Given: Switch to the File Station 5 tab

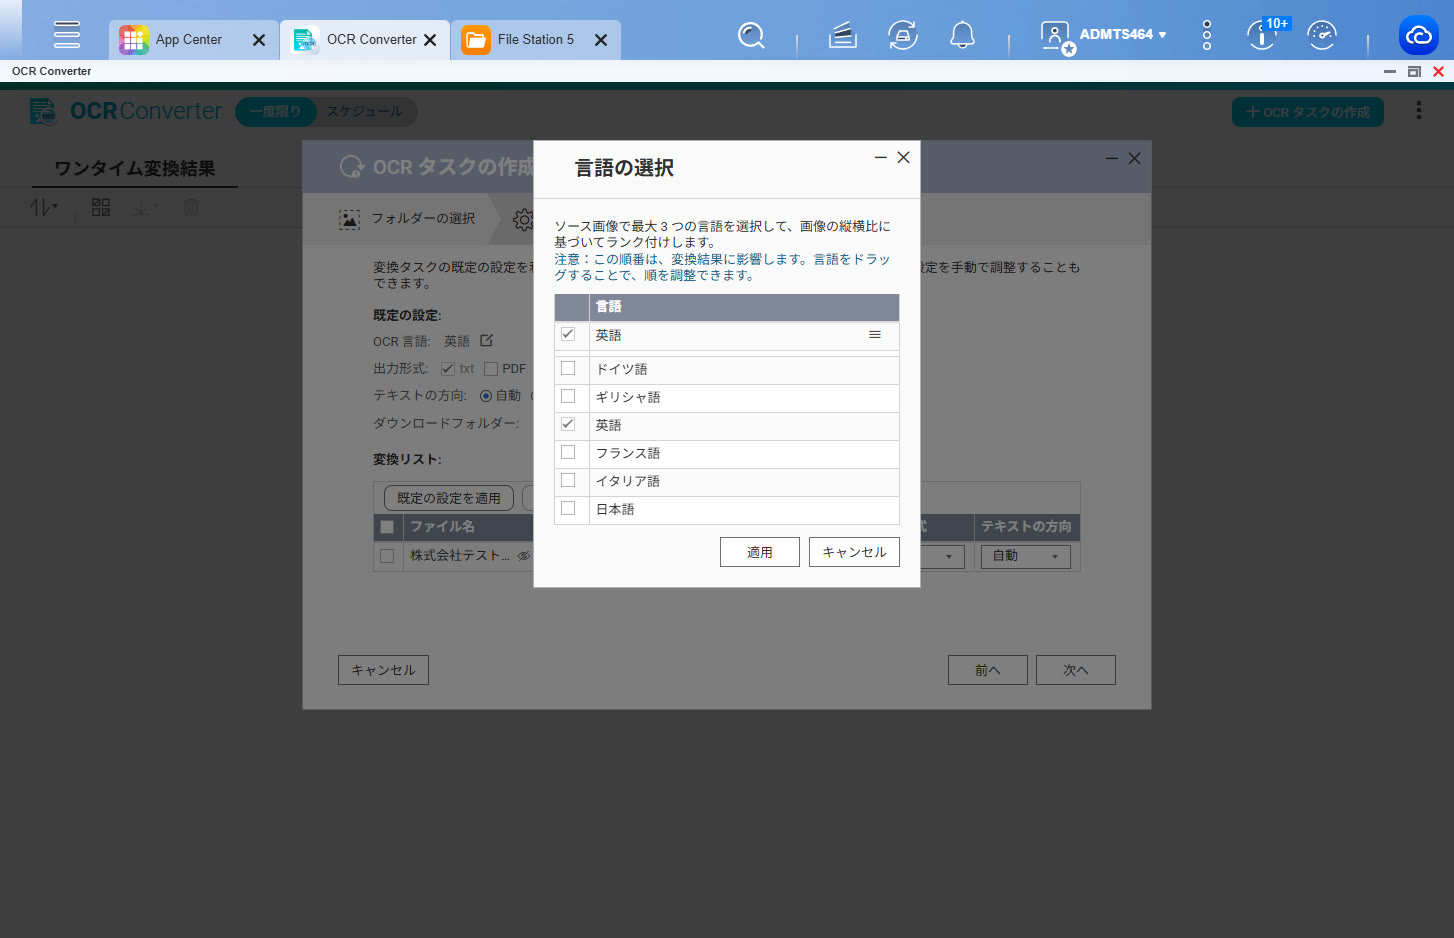Looking at the screenshot, I should 535,40.
